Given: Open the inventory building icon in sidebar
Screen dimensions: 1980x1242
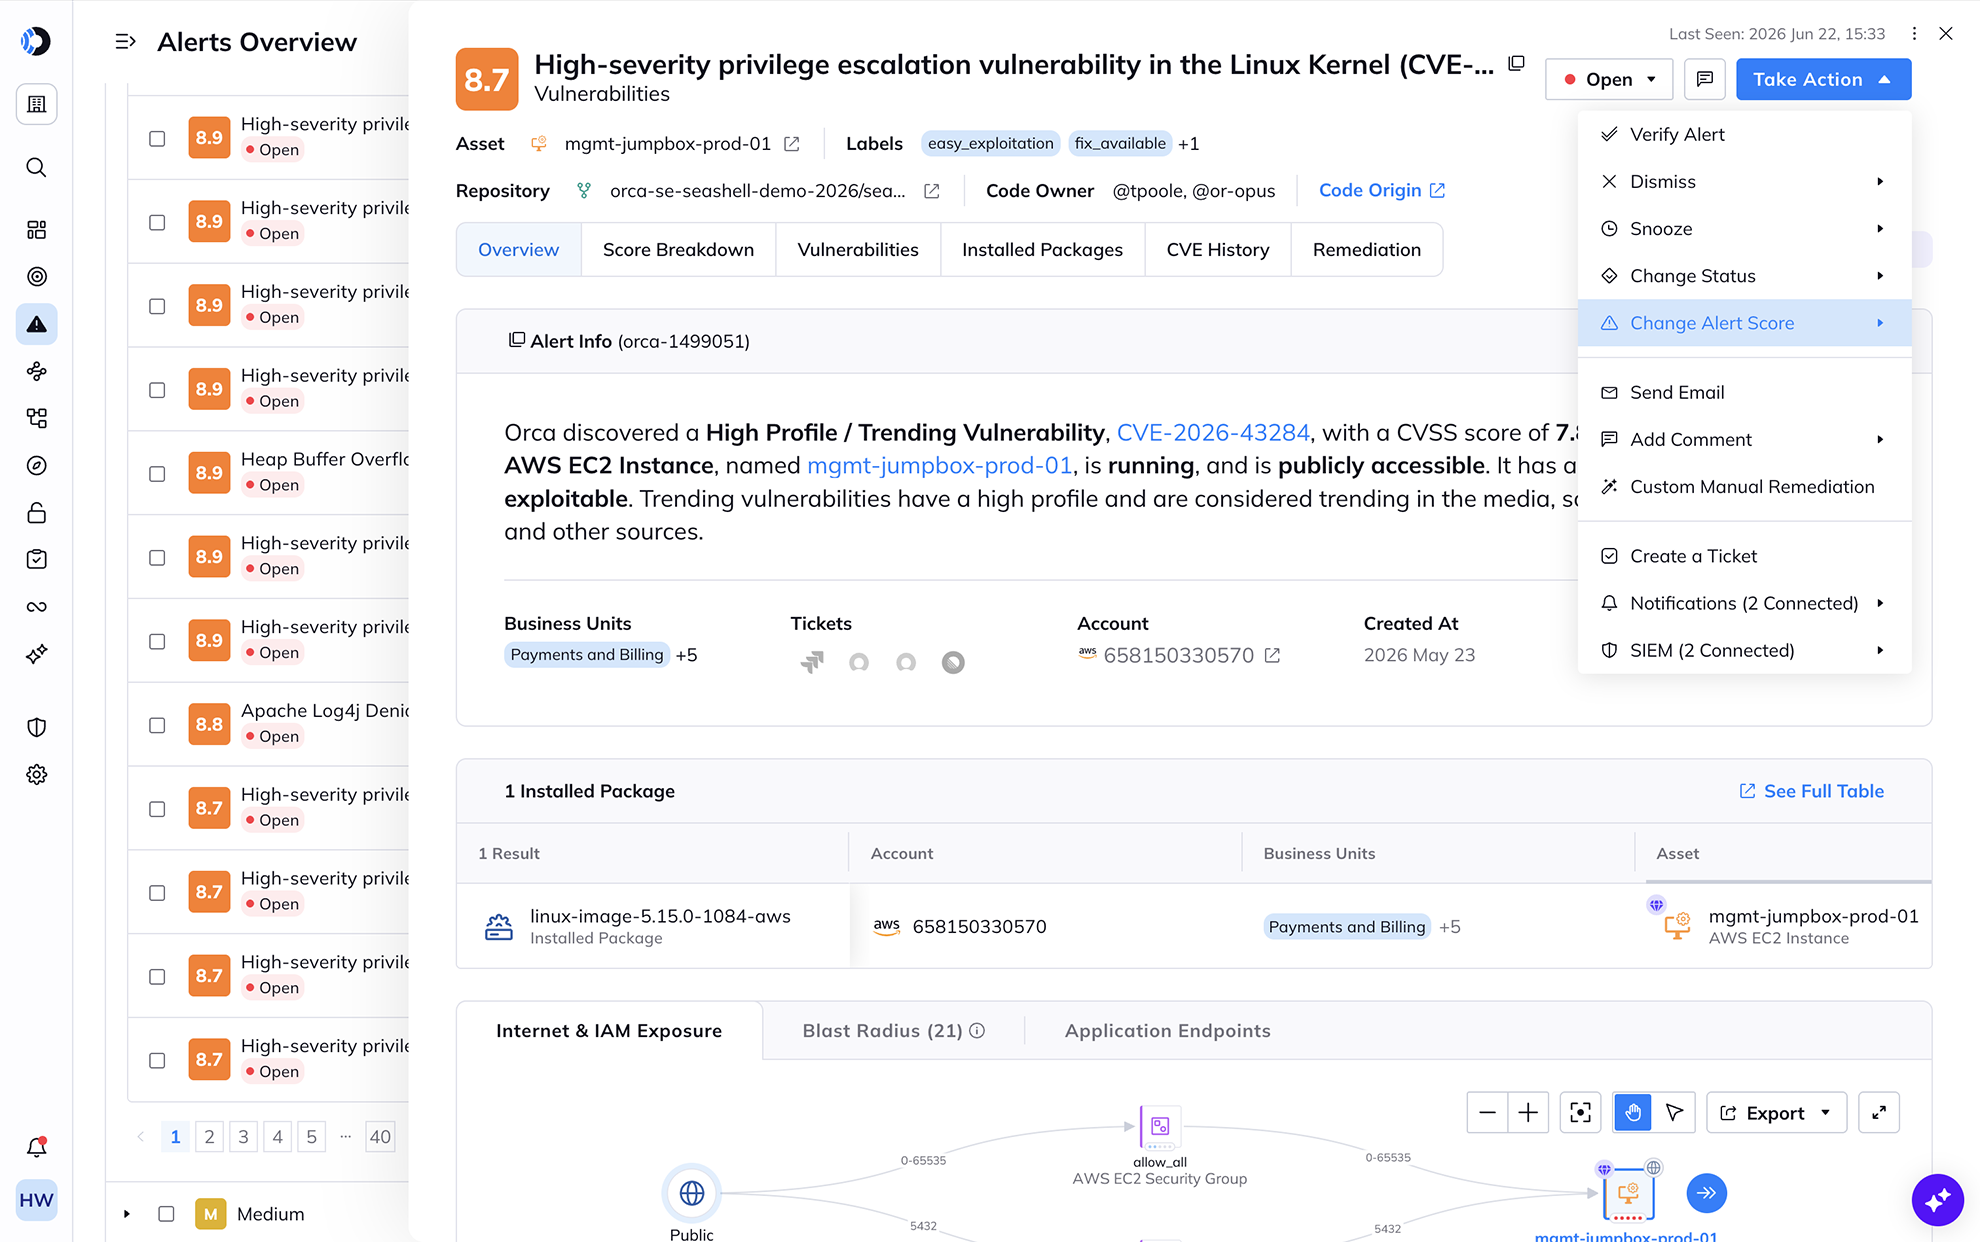Looking at the screenshot, I should [36, 104].
